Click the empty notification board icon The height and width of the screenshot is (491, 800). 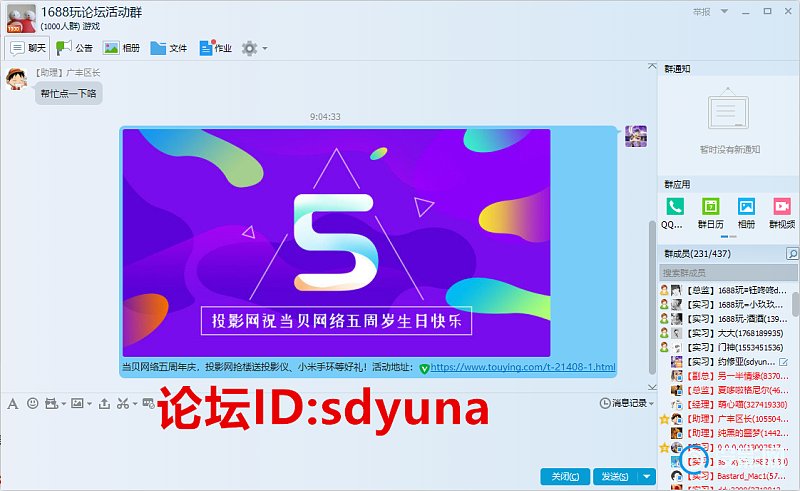point(728,109)
